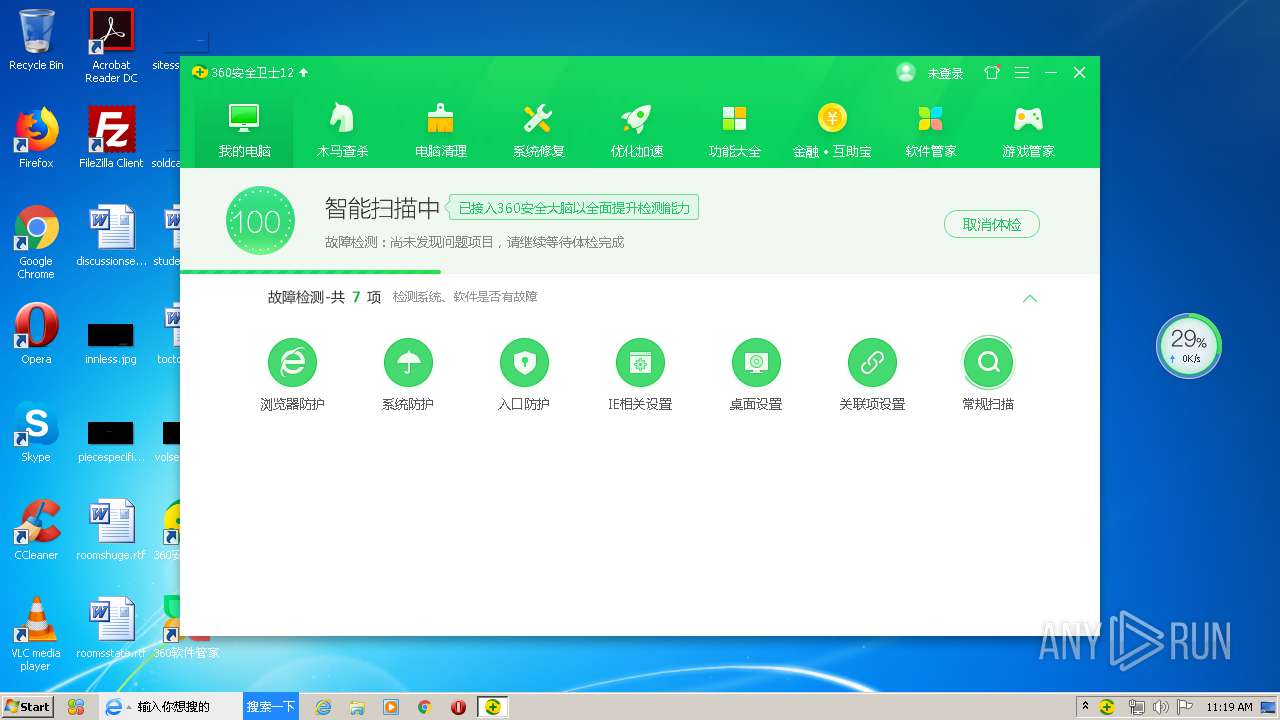Open the 木马查杀 Trojan scan tab

(x=342, y=131)
